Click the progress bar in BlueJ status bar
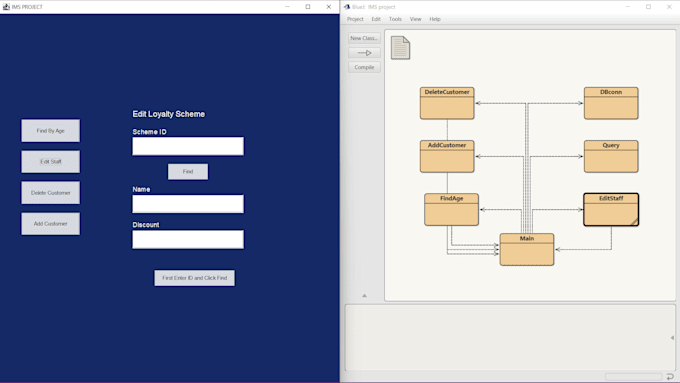 pyautogui.click(x=634, y=377)
